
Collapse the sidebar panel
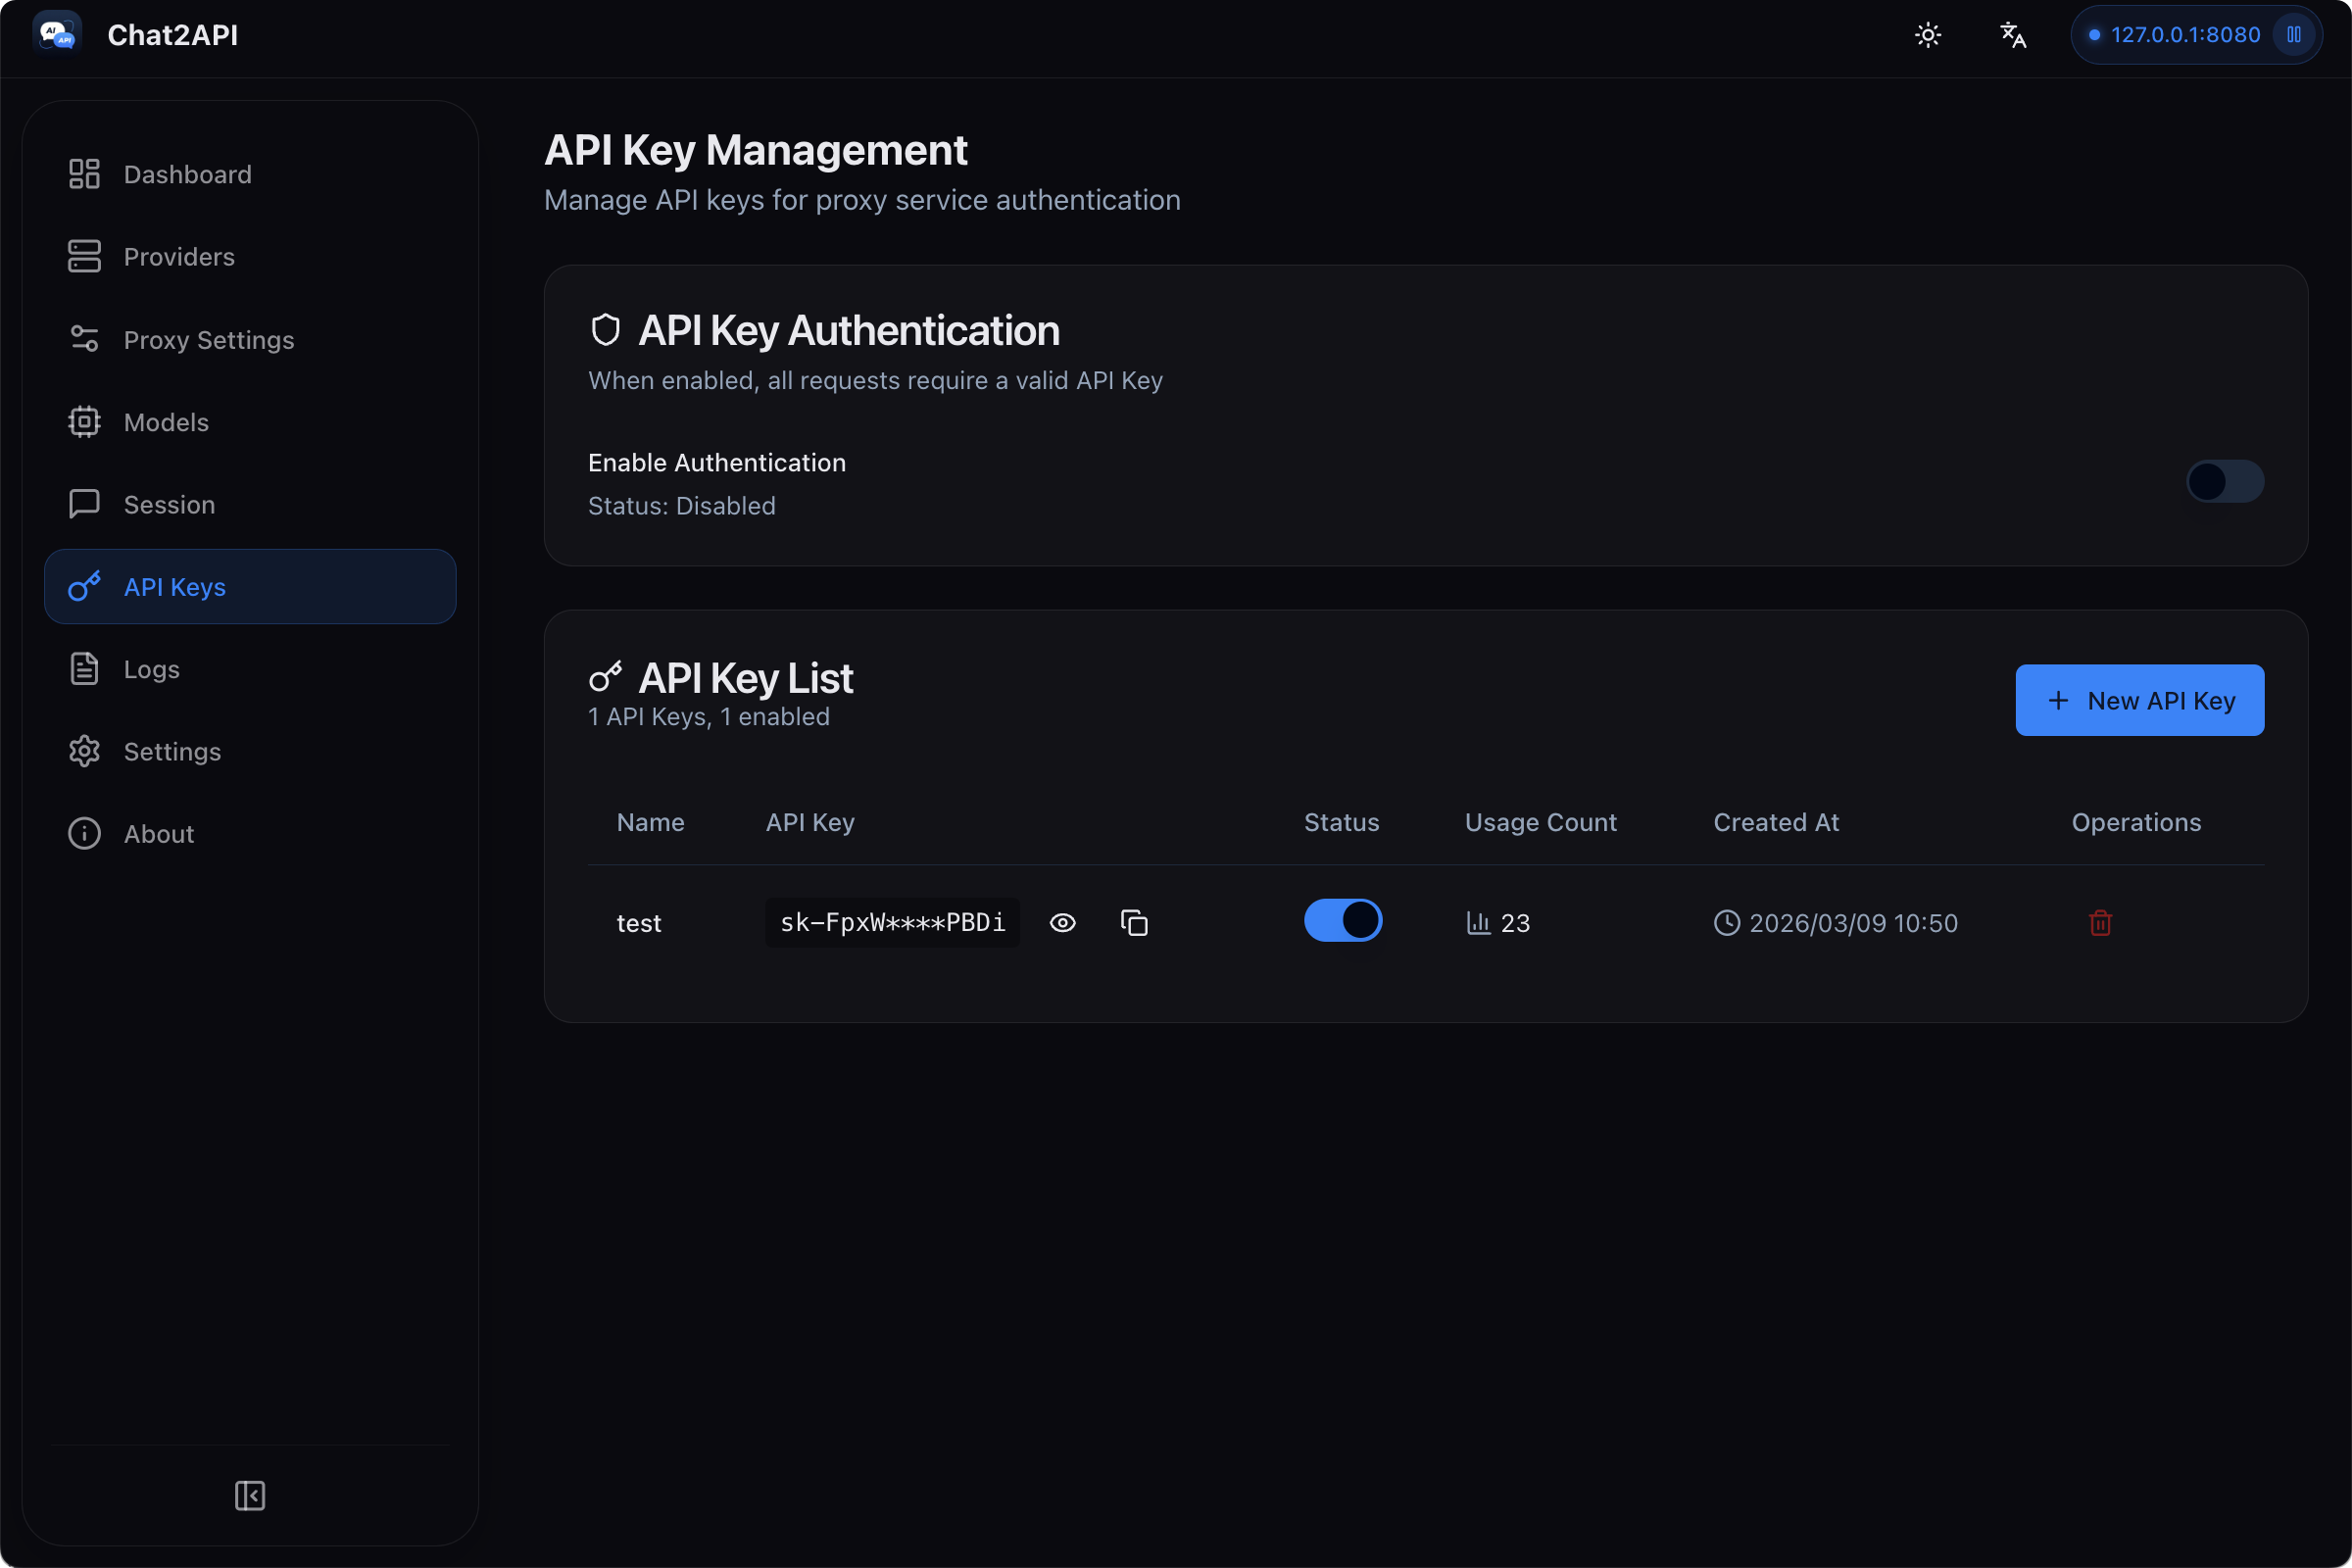[250, 1496]
